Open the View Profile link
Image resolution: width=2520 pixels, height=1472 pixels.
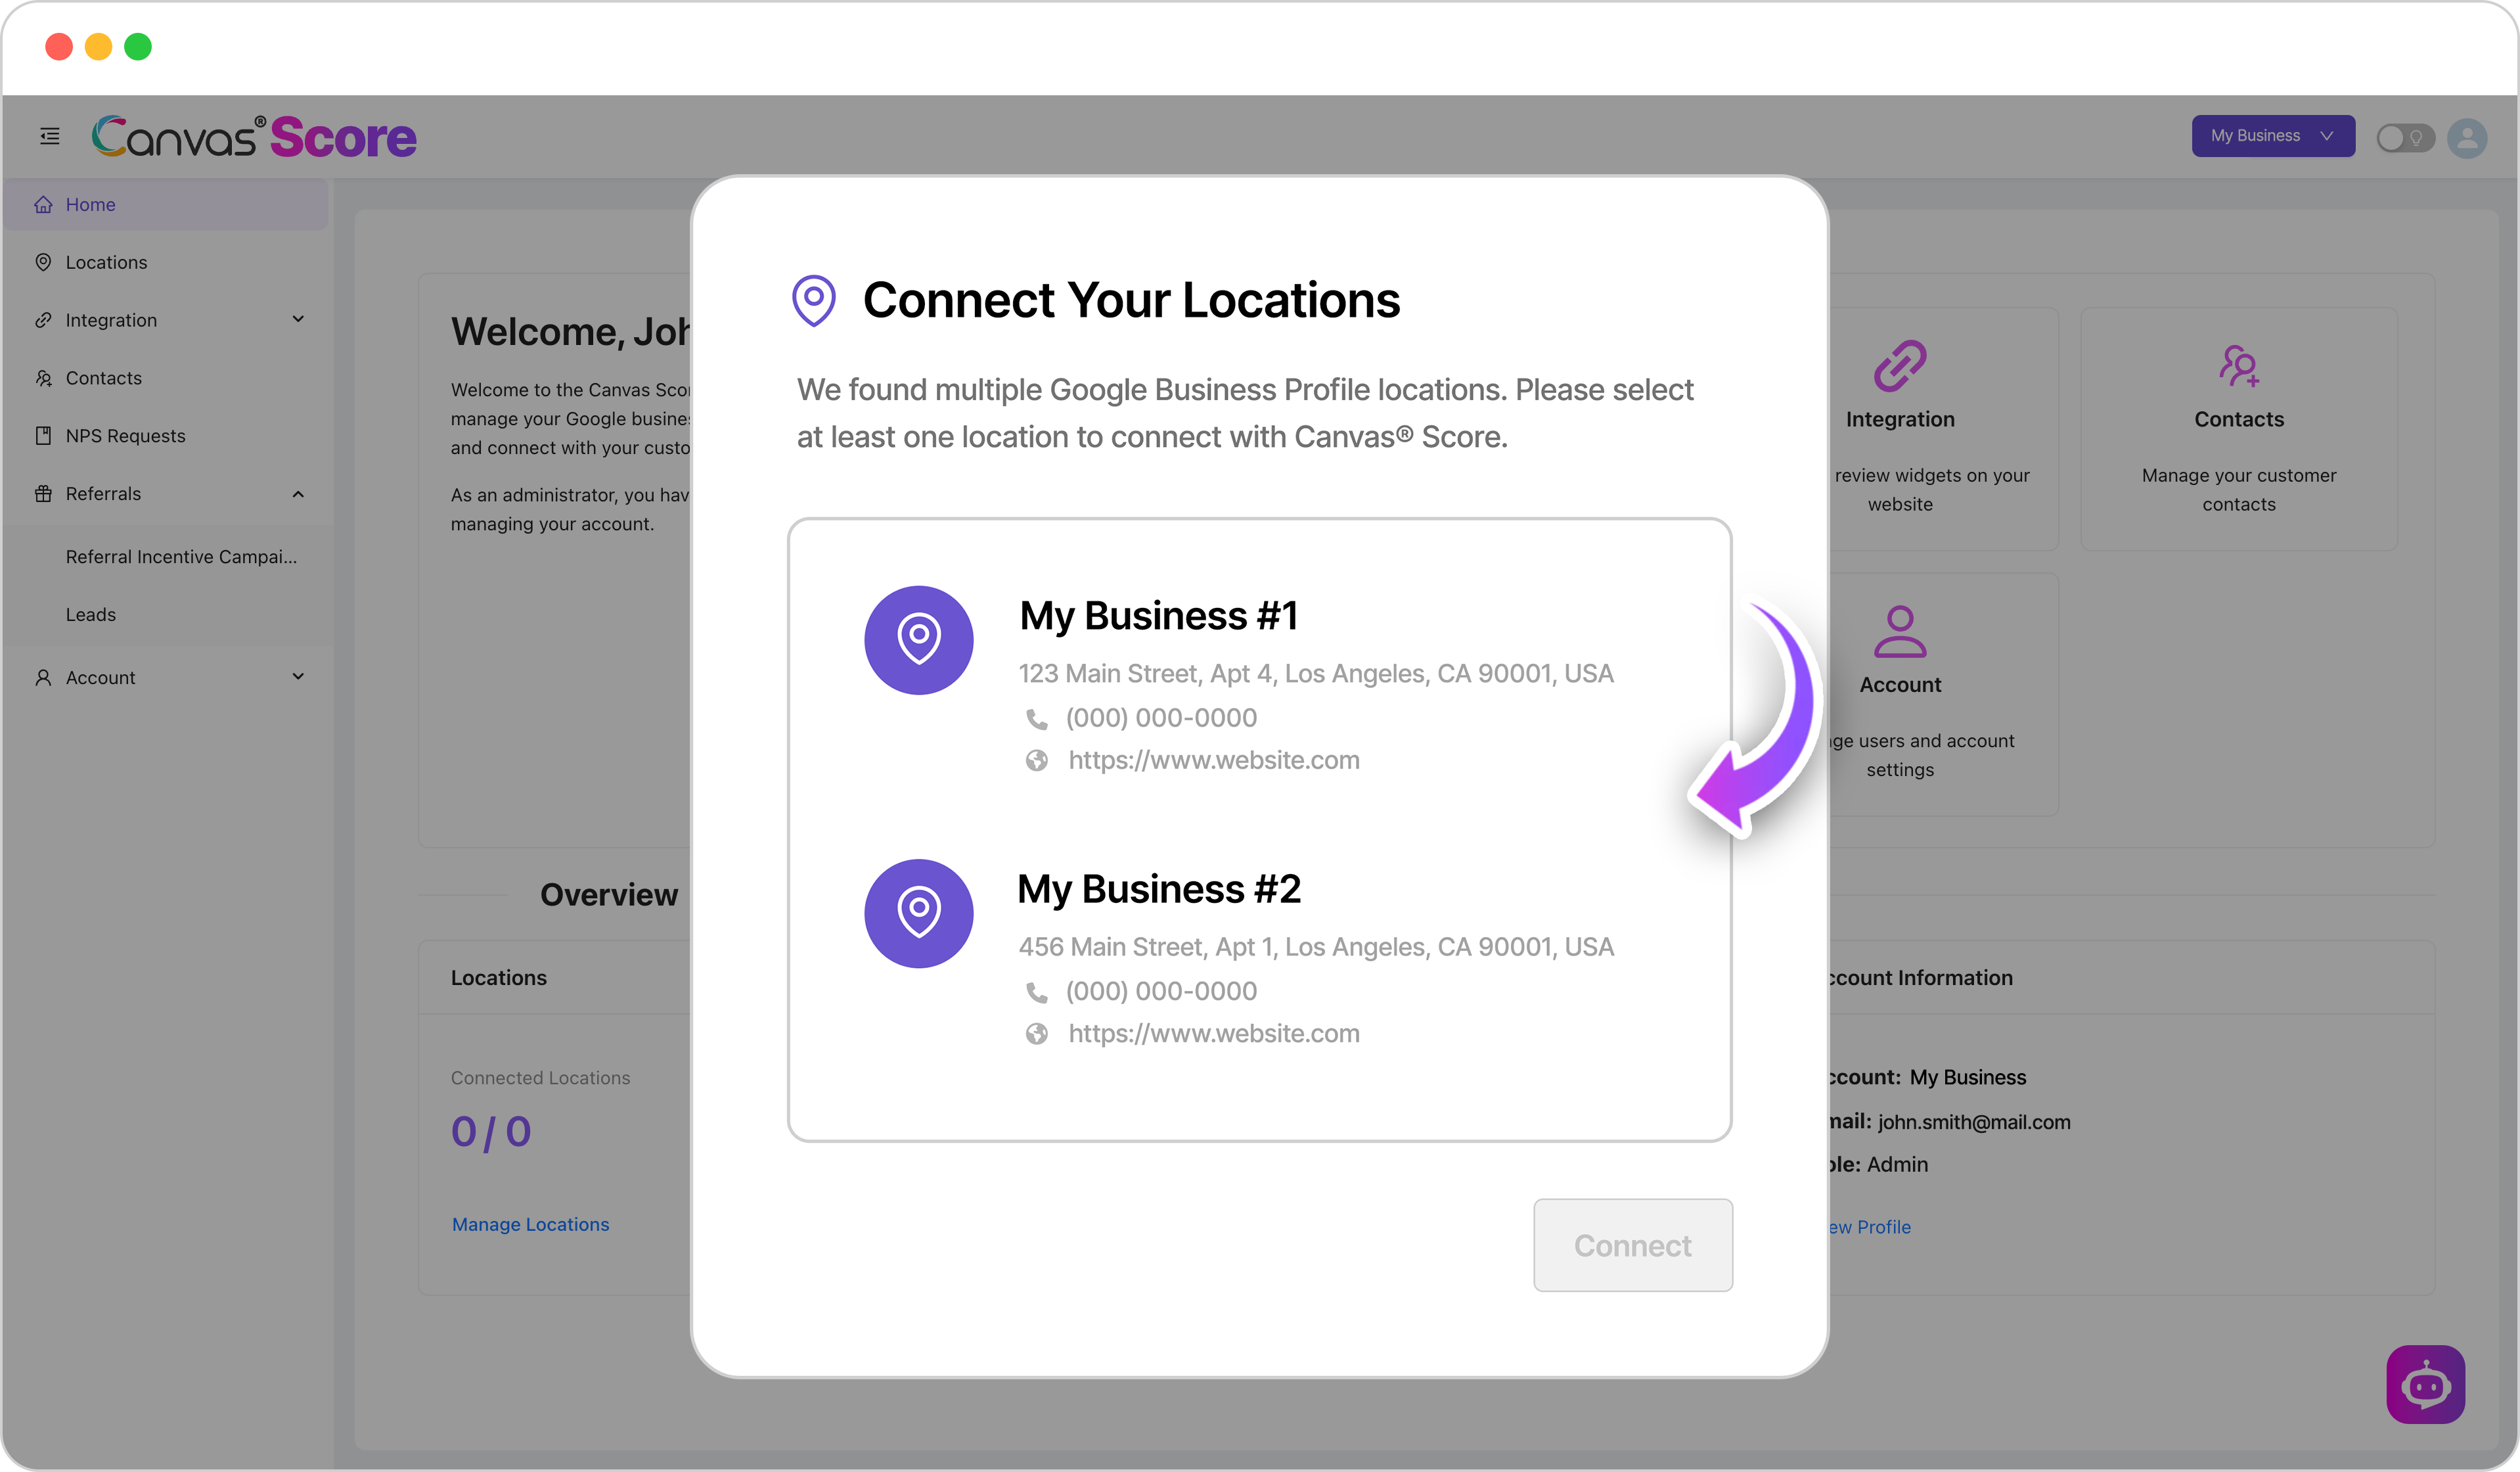coord(1868,1227)
